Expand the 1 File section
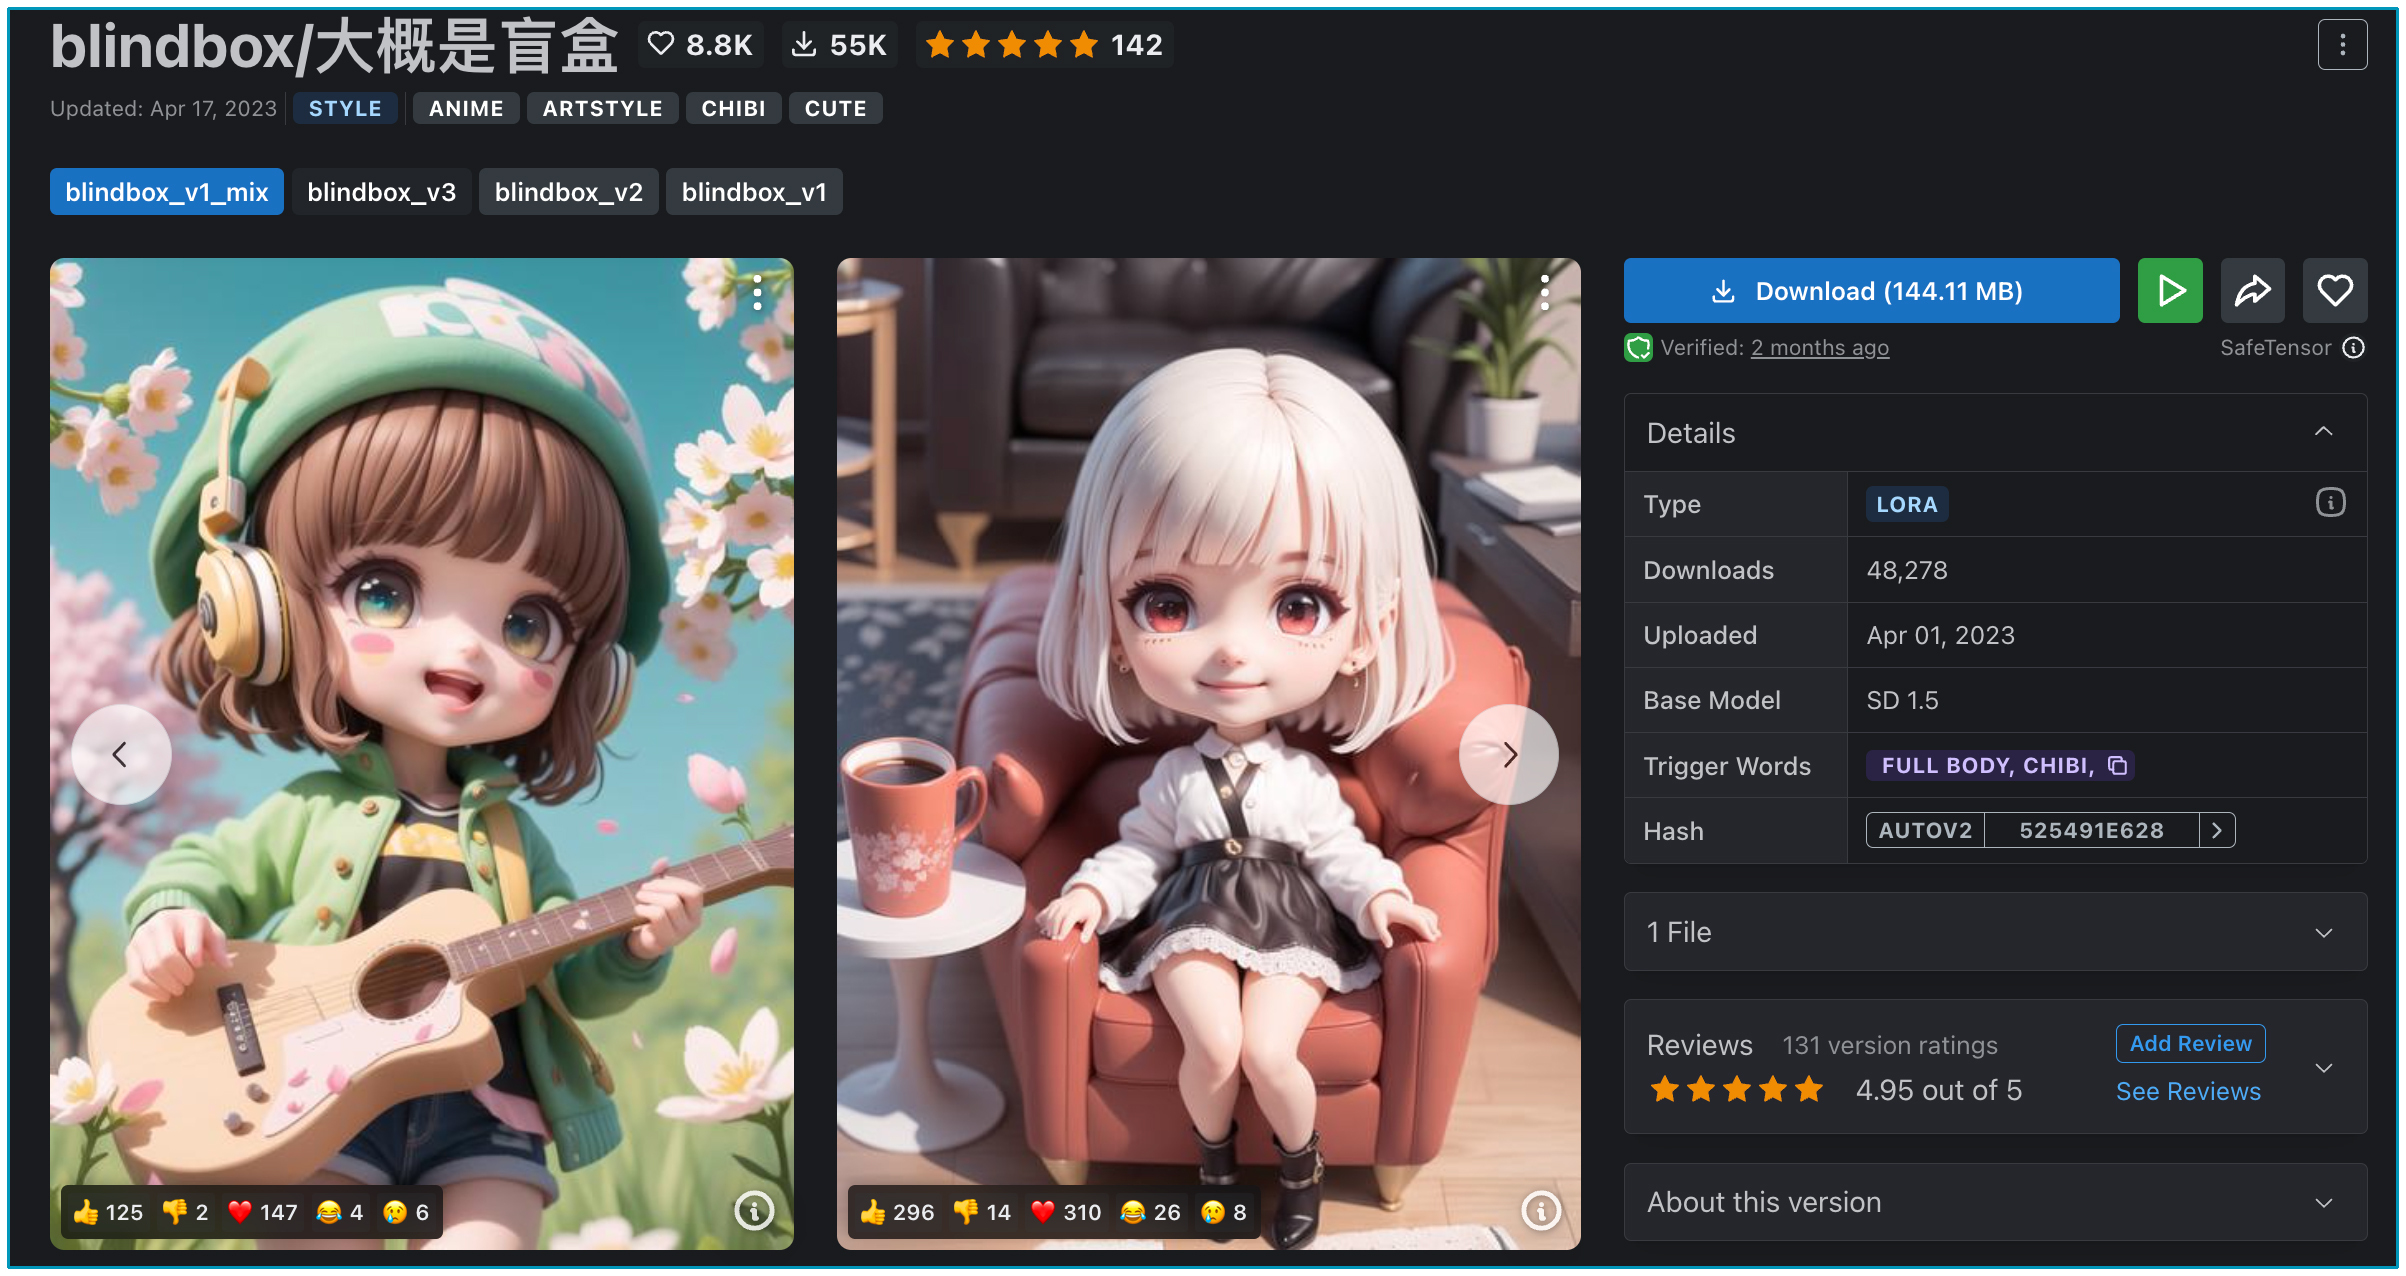 pos(2323,932)
